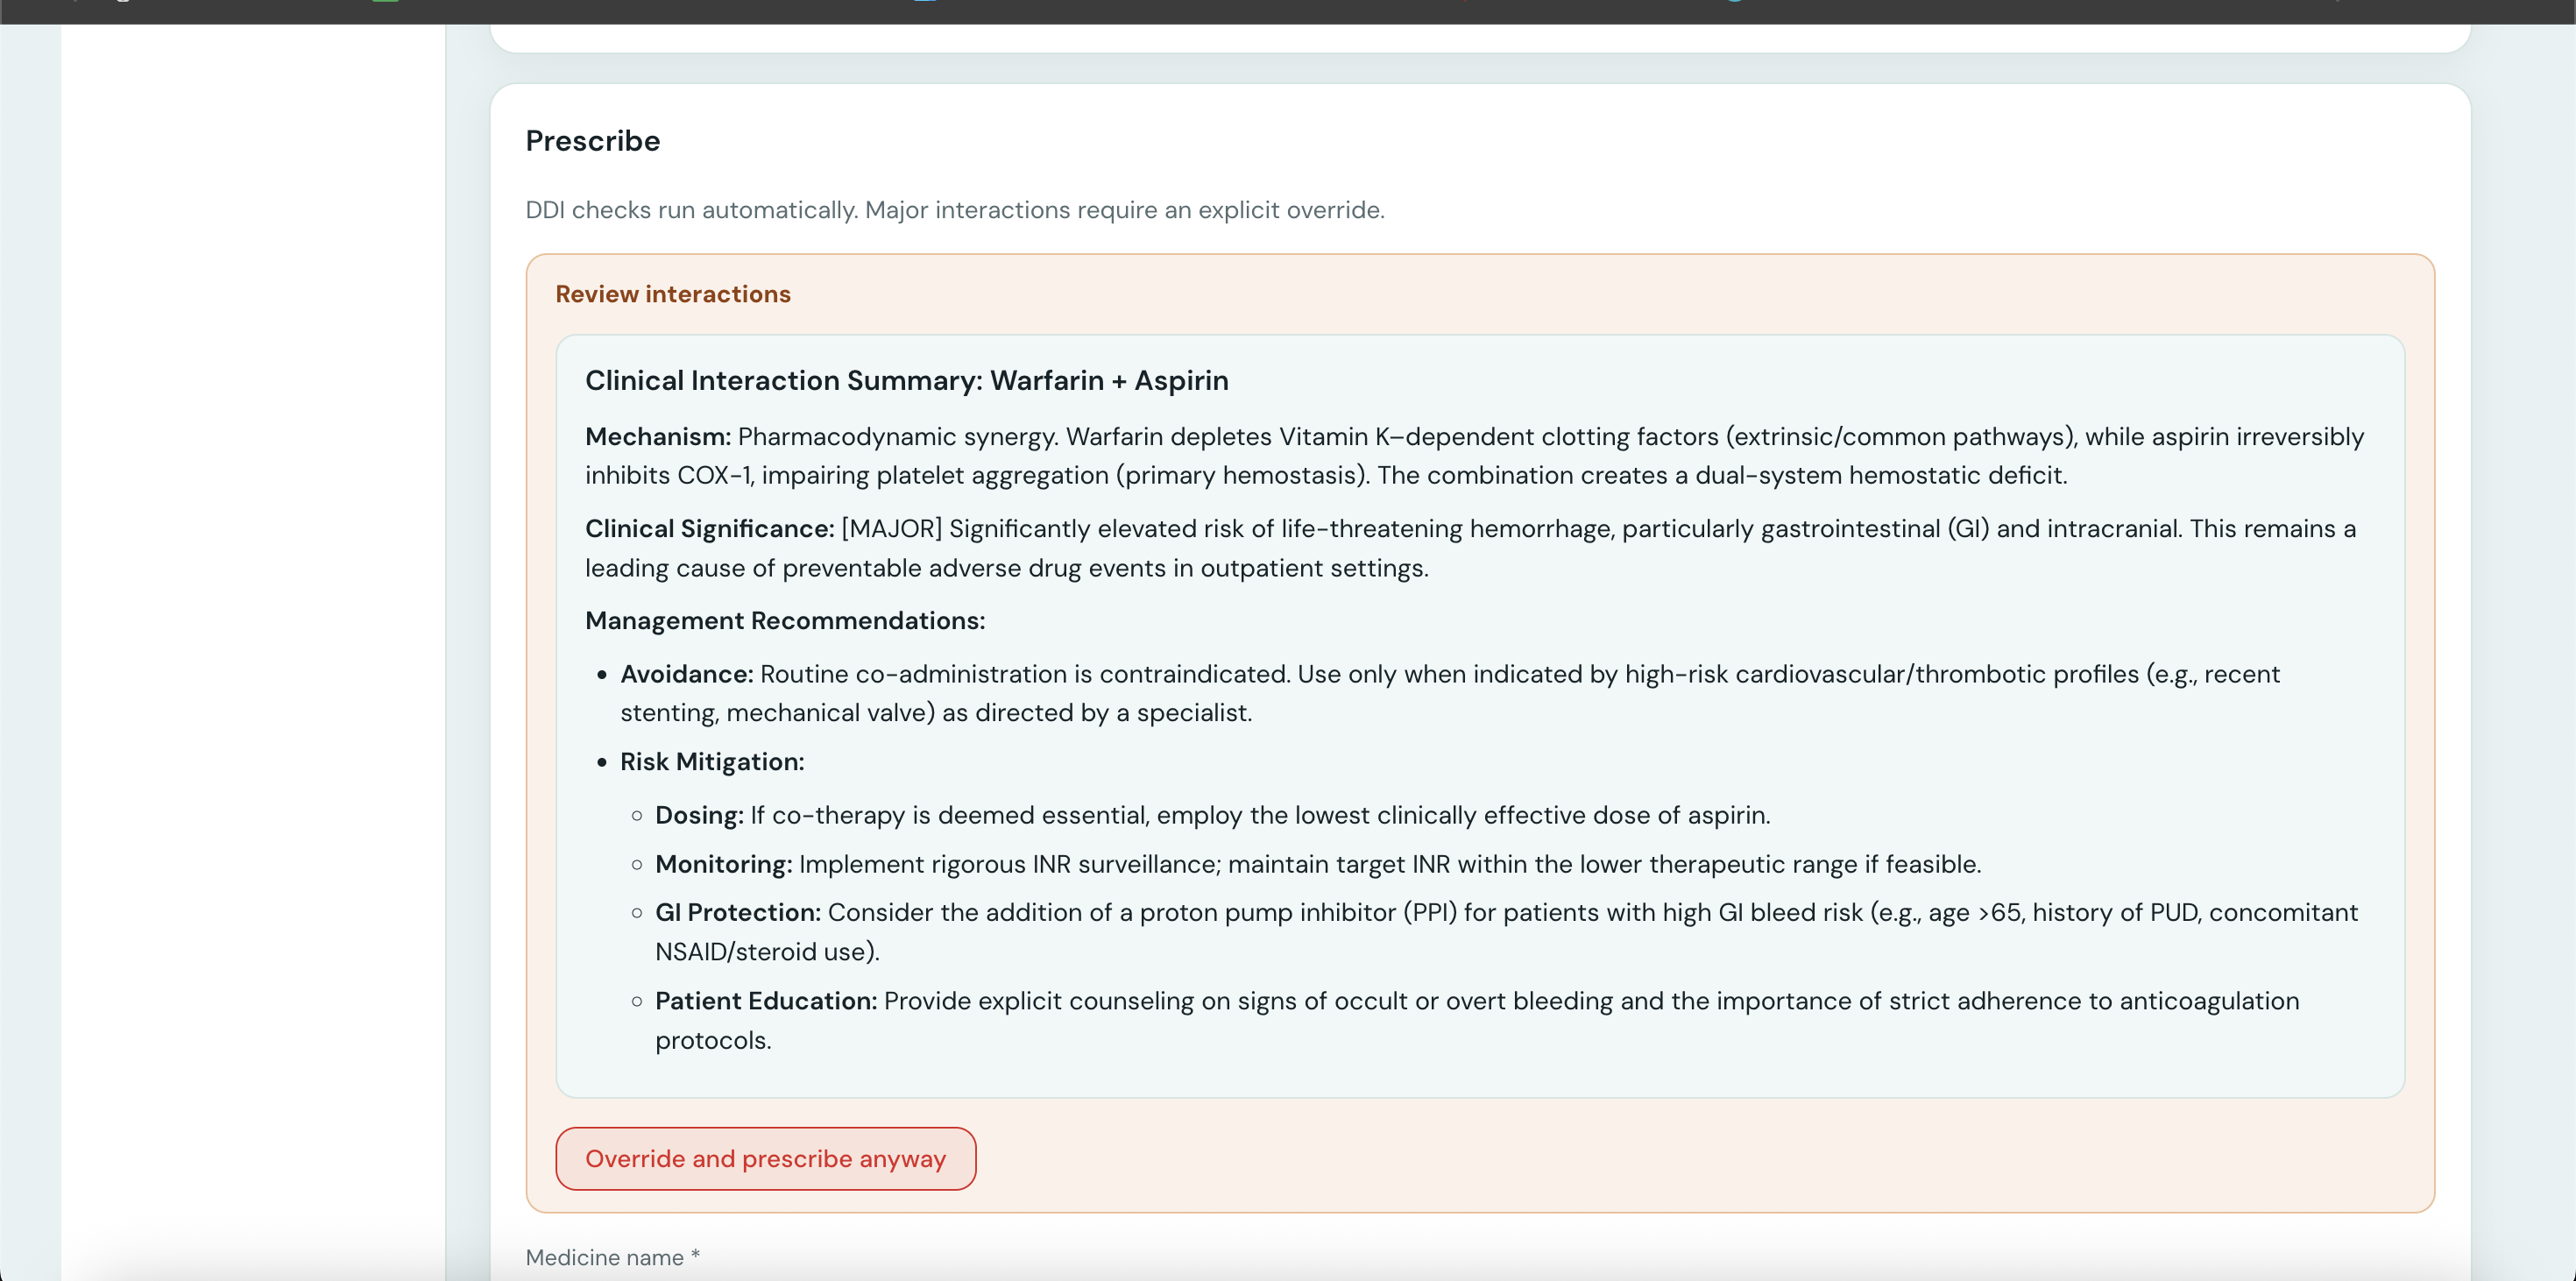This screenshot has width=2576, height=1281.
Task: Click the Review interactions heading
Action: coord(672,294)
